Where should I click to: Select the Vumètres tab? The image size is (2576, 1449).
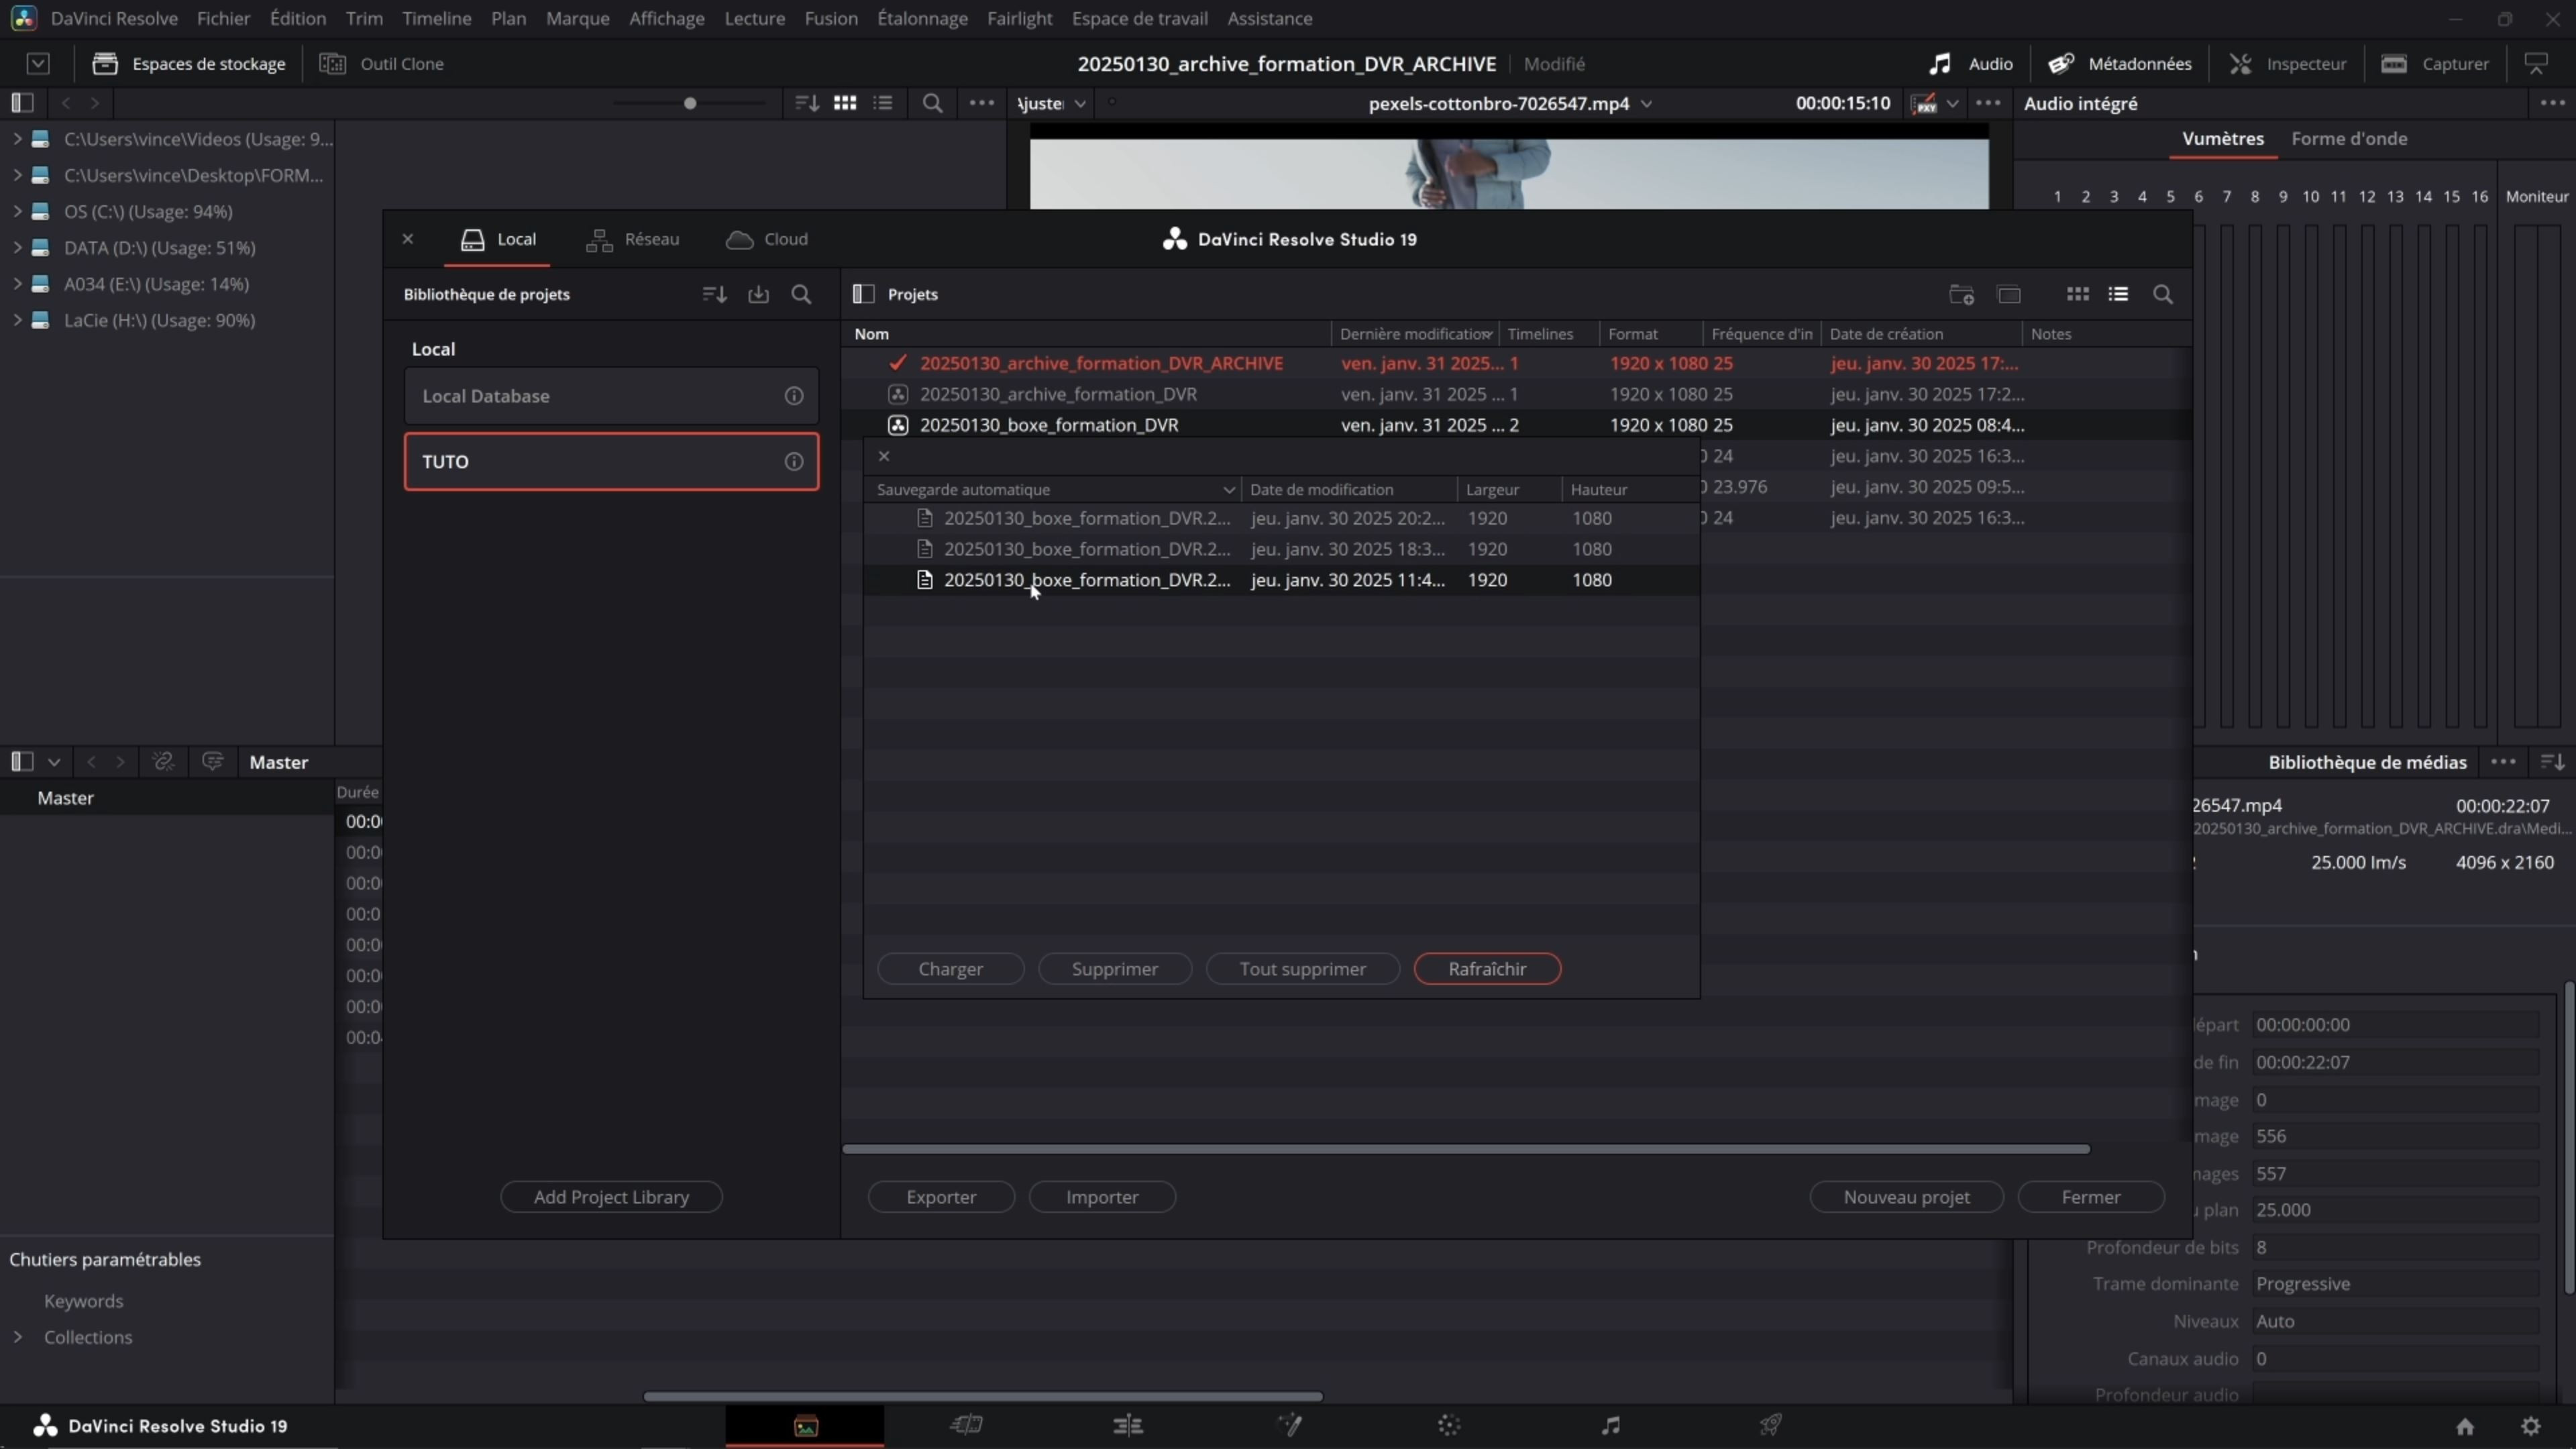point(2222,139)
